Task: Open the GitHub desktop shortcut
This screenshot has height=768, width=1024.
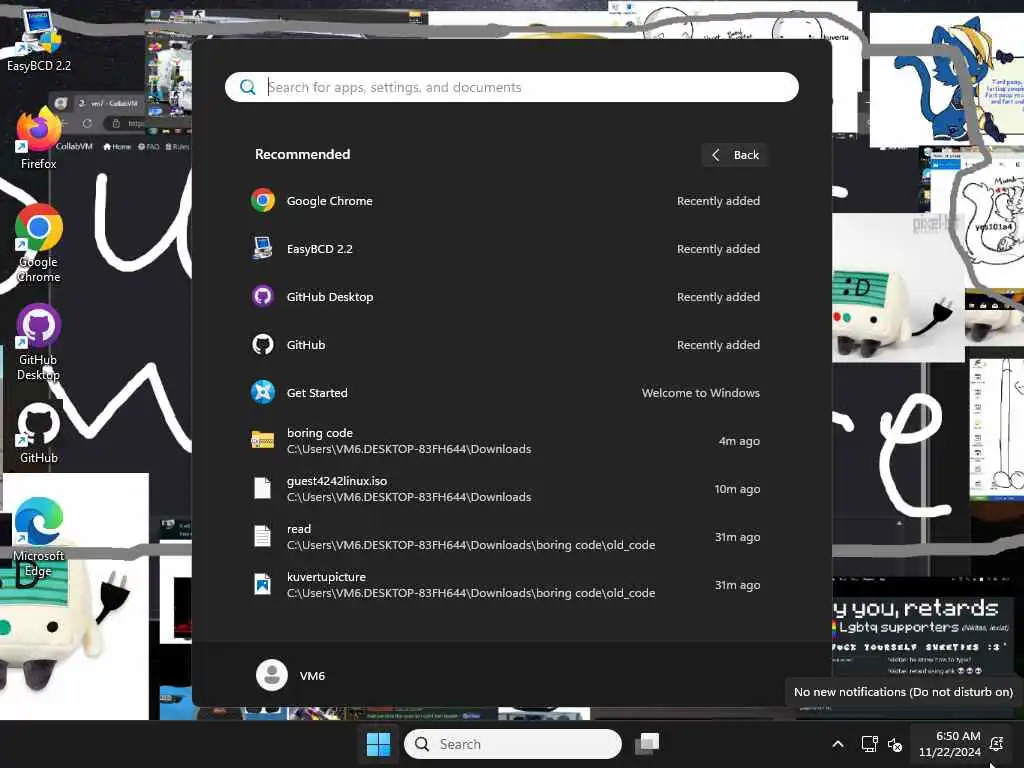Action: [x=39, y=434]
